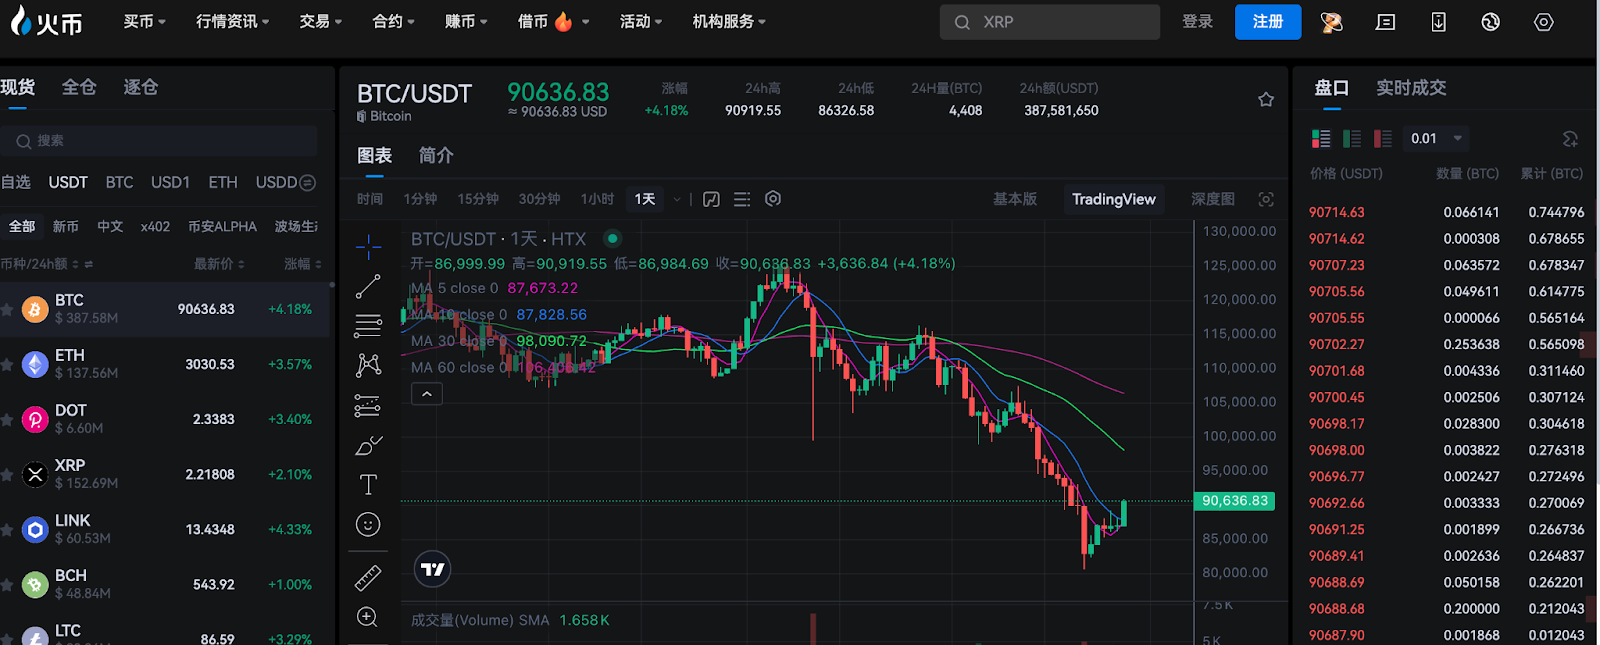This screenshot has height=645, width=1600.
Task: Open the 赚币 dropdown menu
Action: pyautogui.click(x=466, y=21)
